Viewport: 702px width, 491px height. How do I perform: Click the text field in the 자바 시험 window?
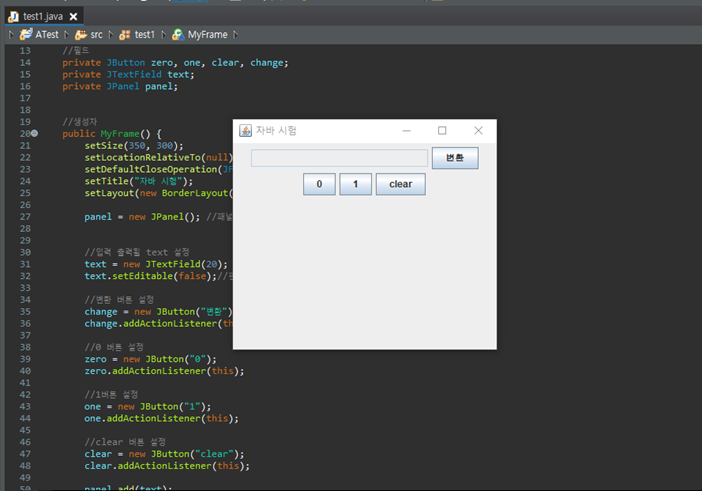[x=339, y=158]
